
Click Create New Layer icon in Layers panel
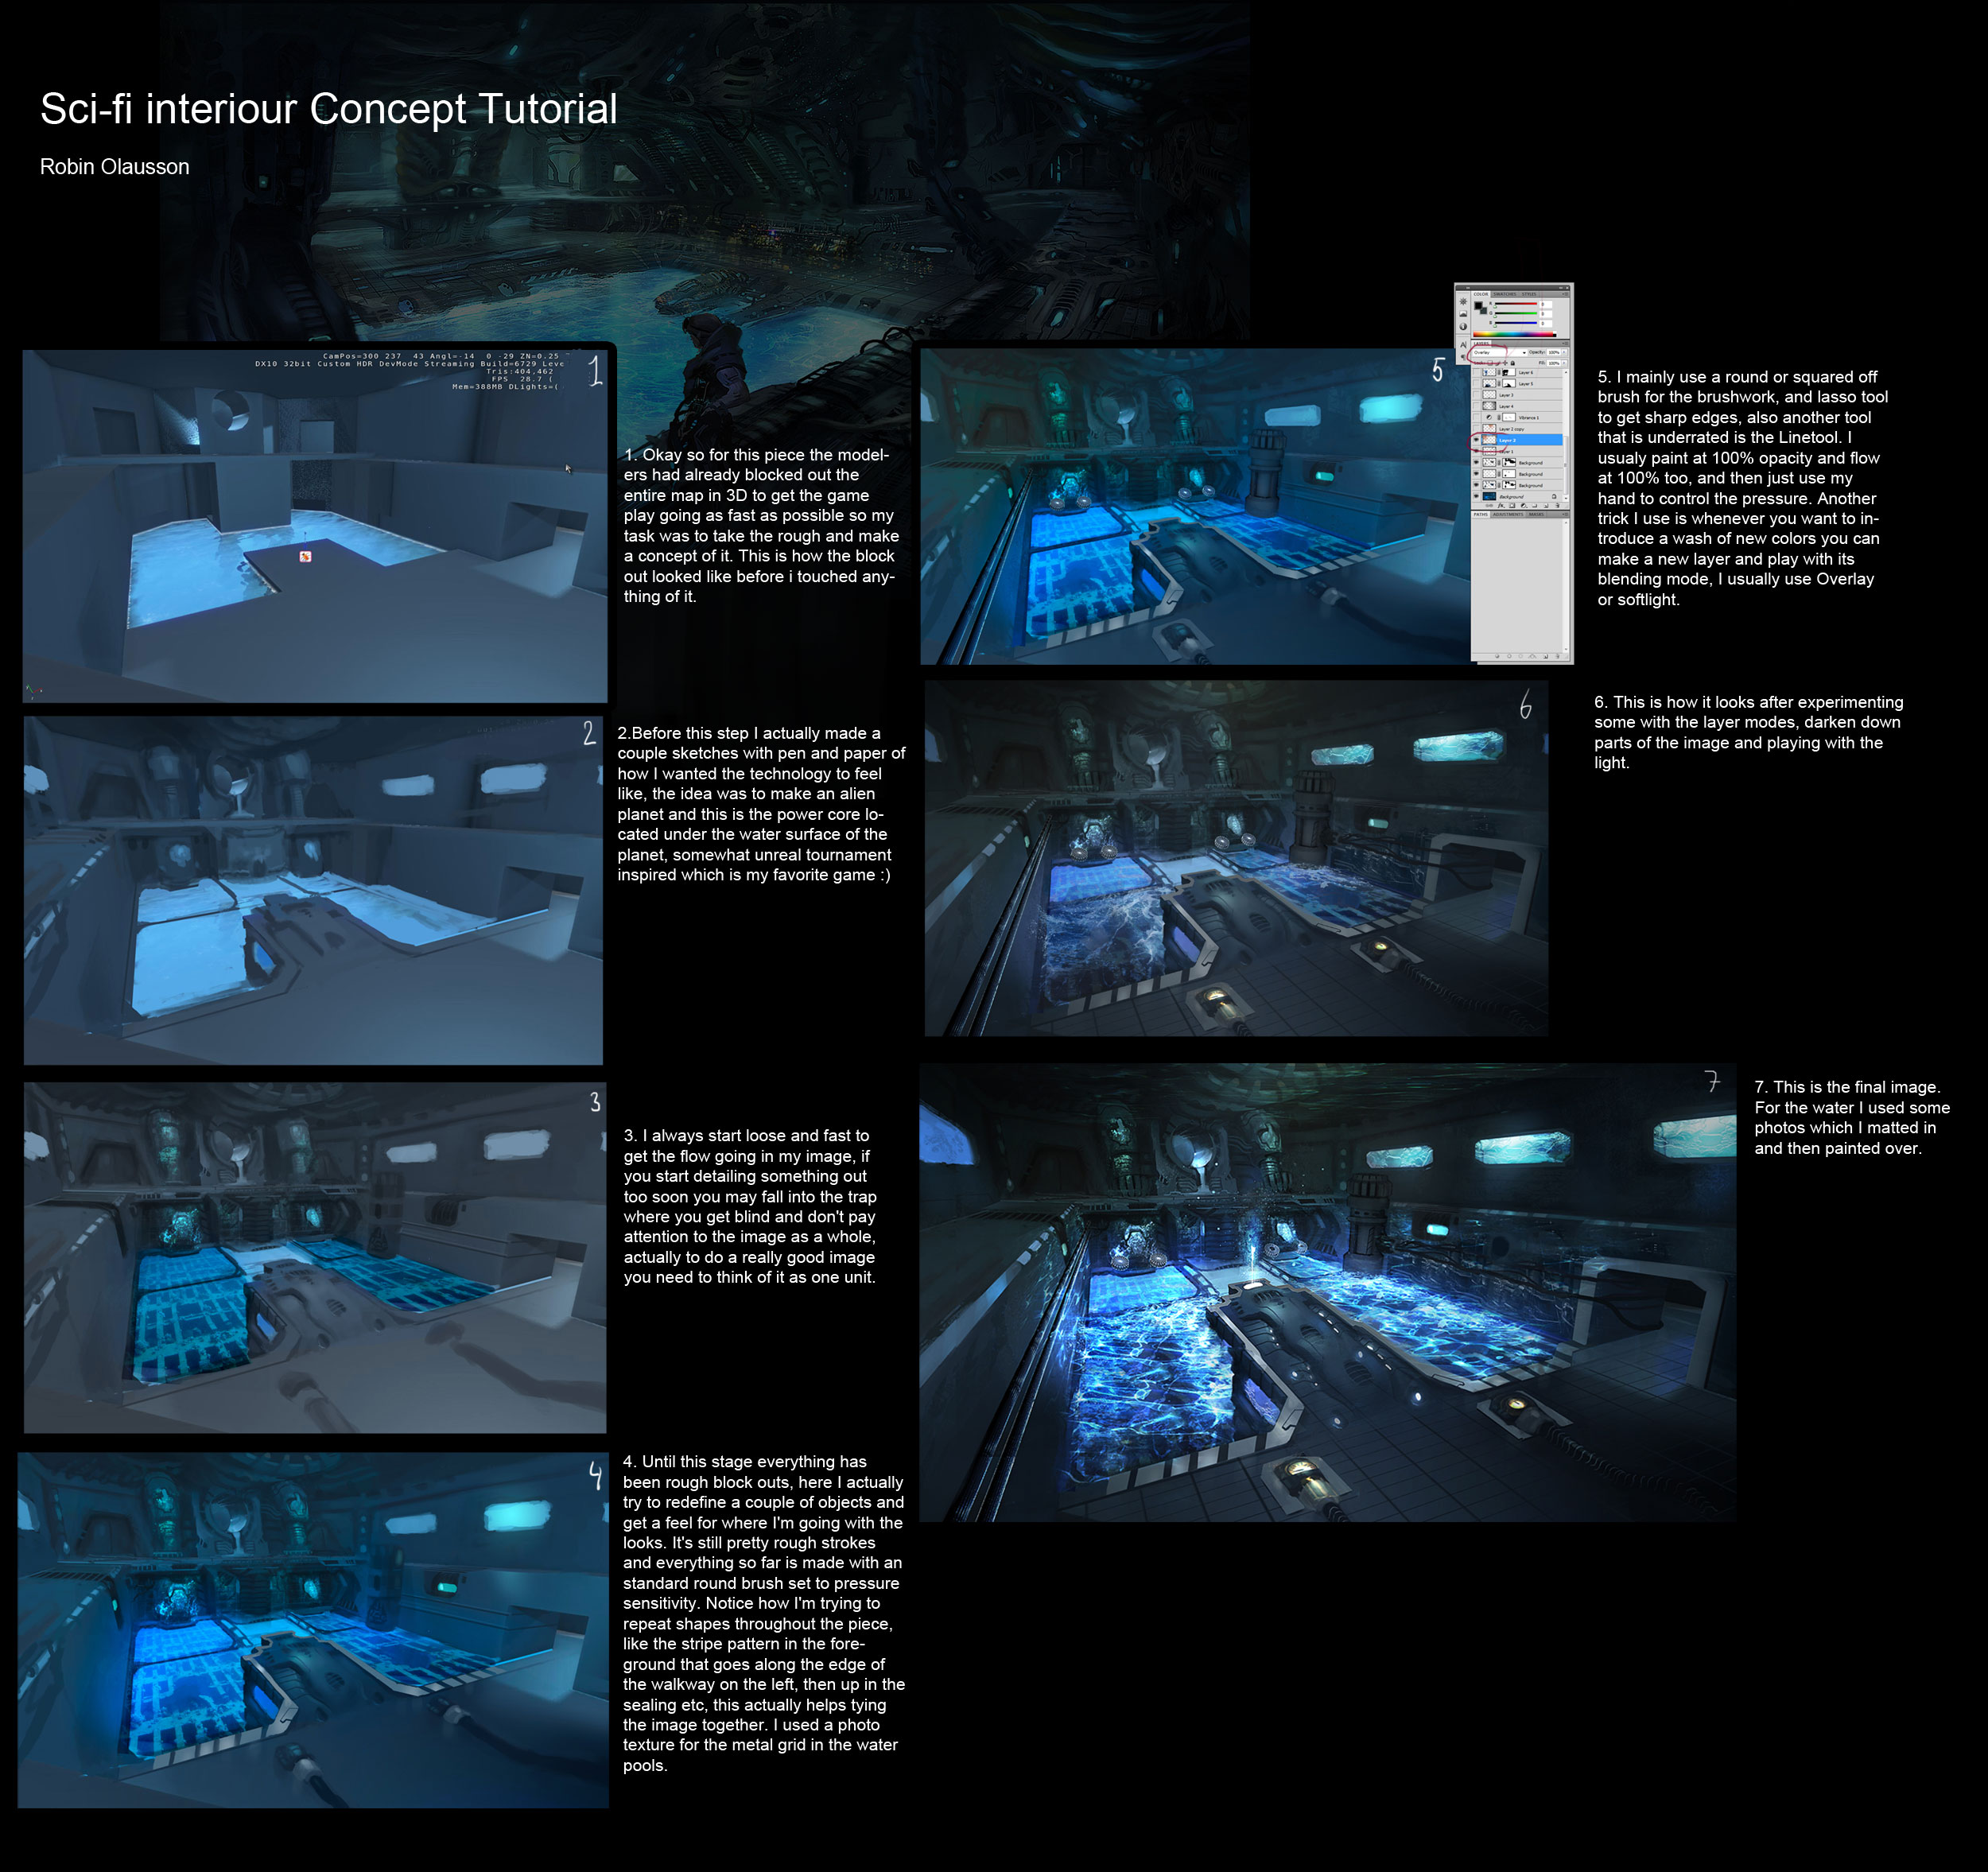click(1547, 506)
